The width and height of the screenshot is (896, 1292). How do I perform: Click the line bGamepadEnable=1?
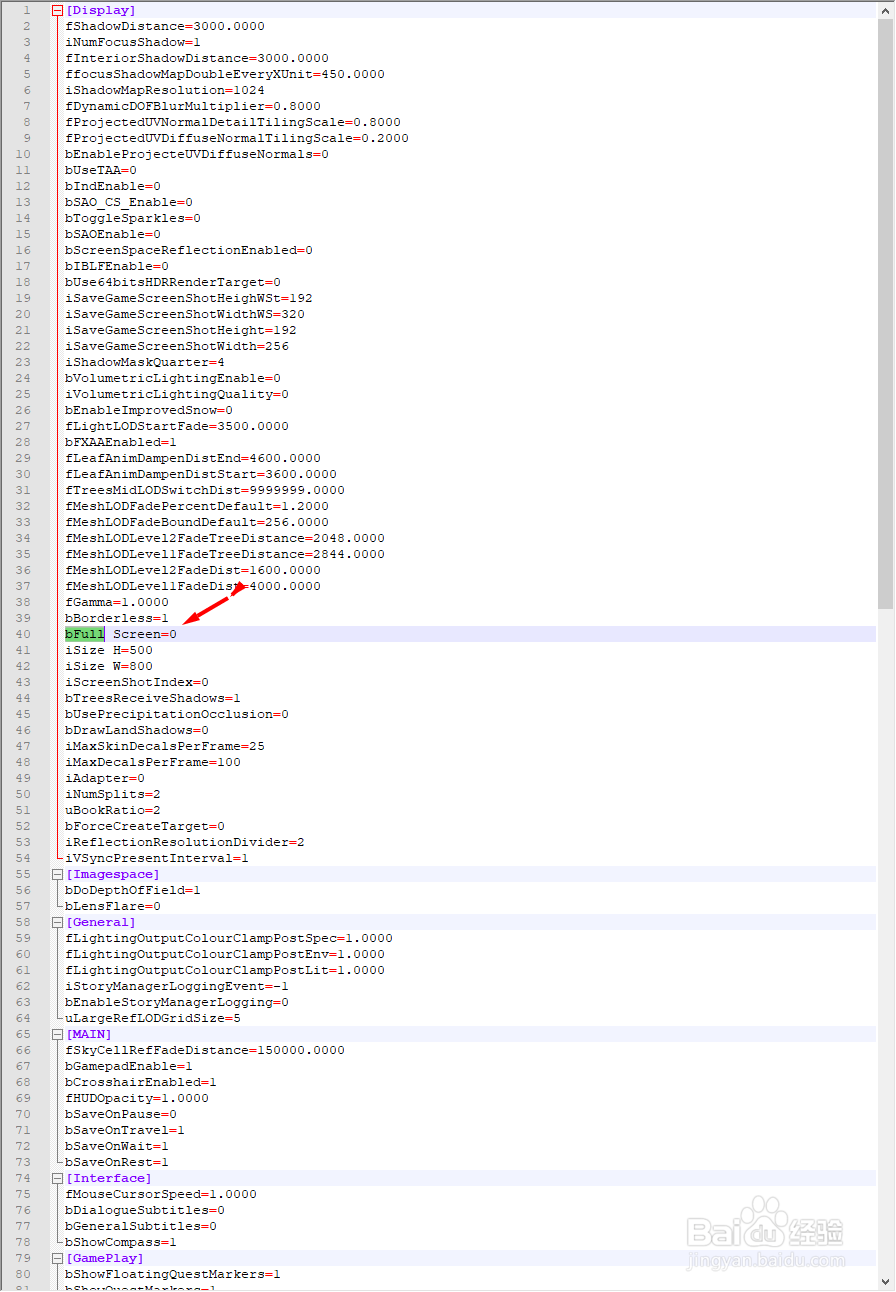click(x=129, y=1066)
